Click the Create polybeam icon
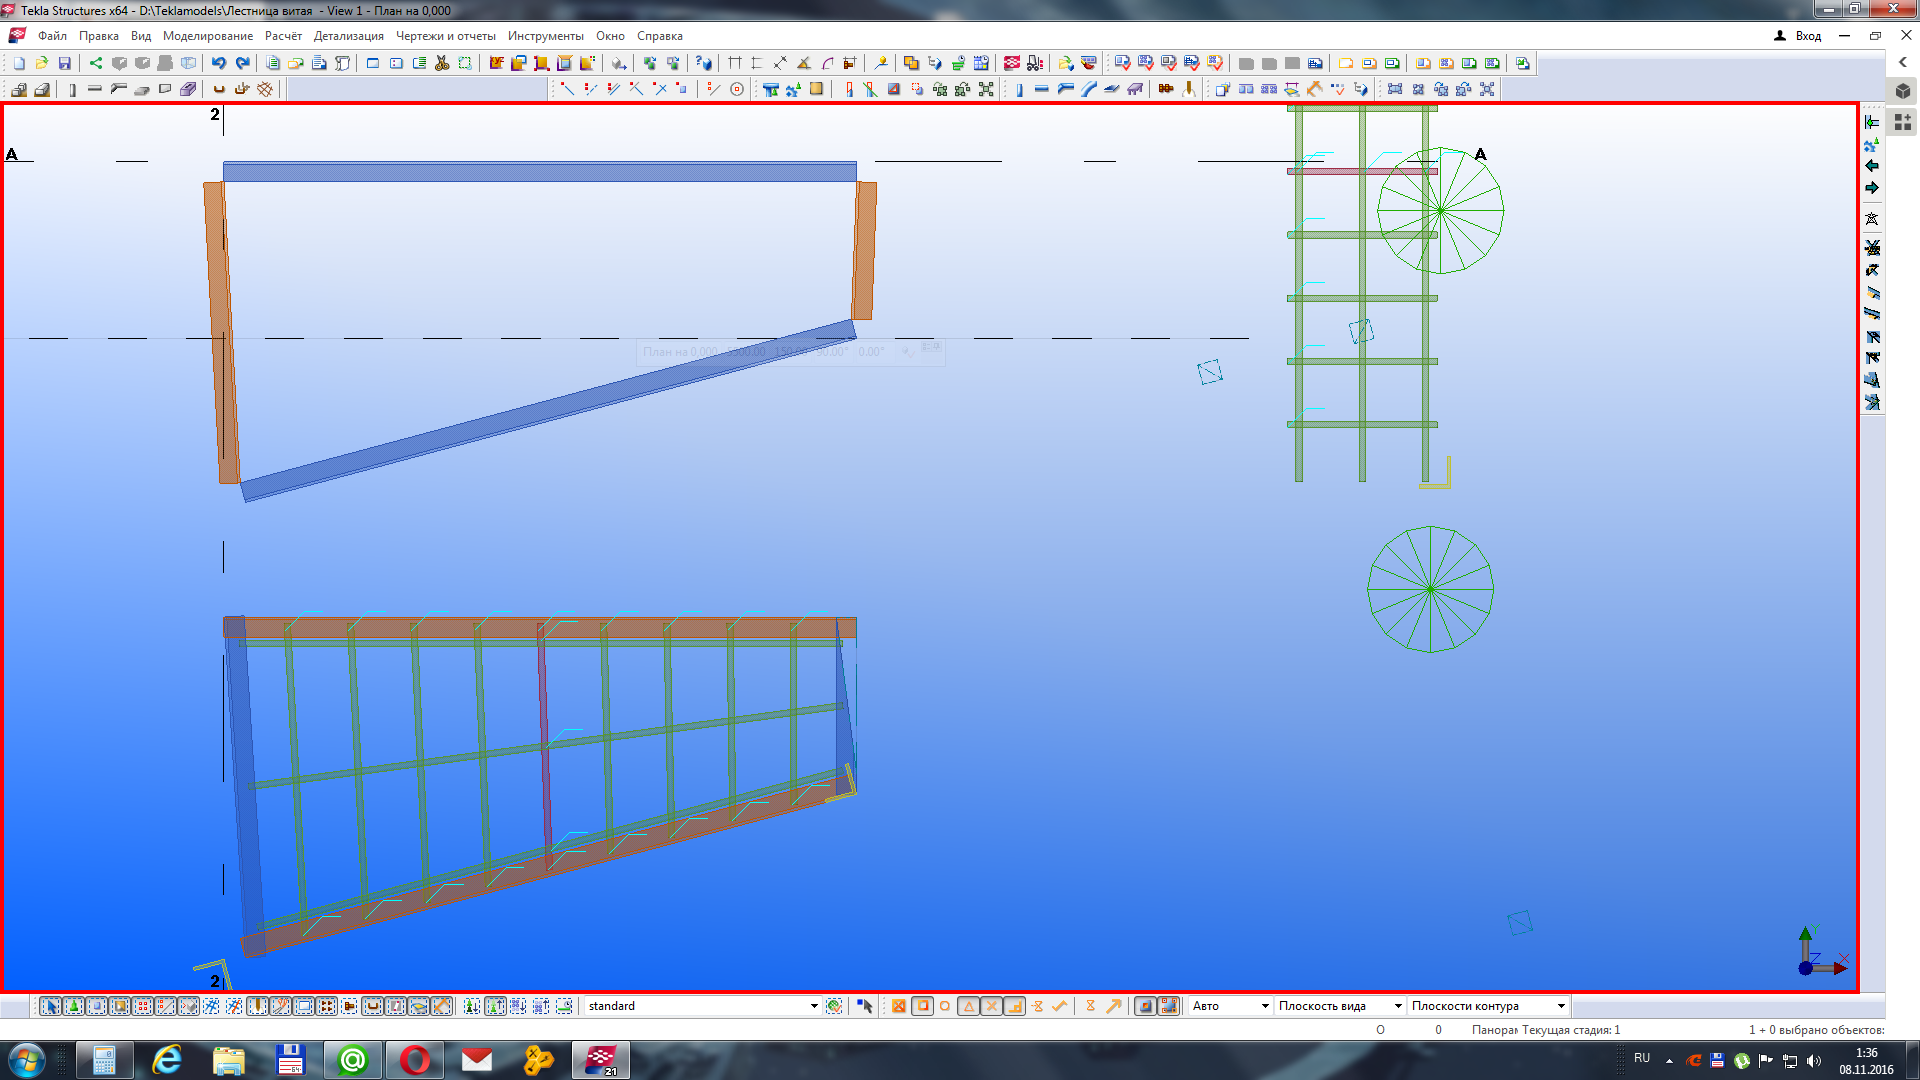Image resolution: width=1920 pixels, height=1080 pixels. tap(118, 89)
